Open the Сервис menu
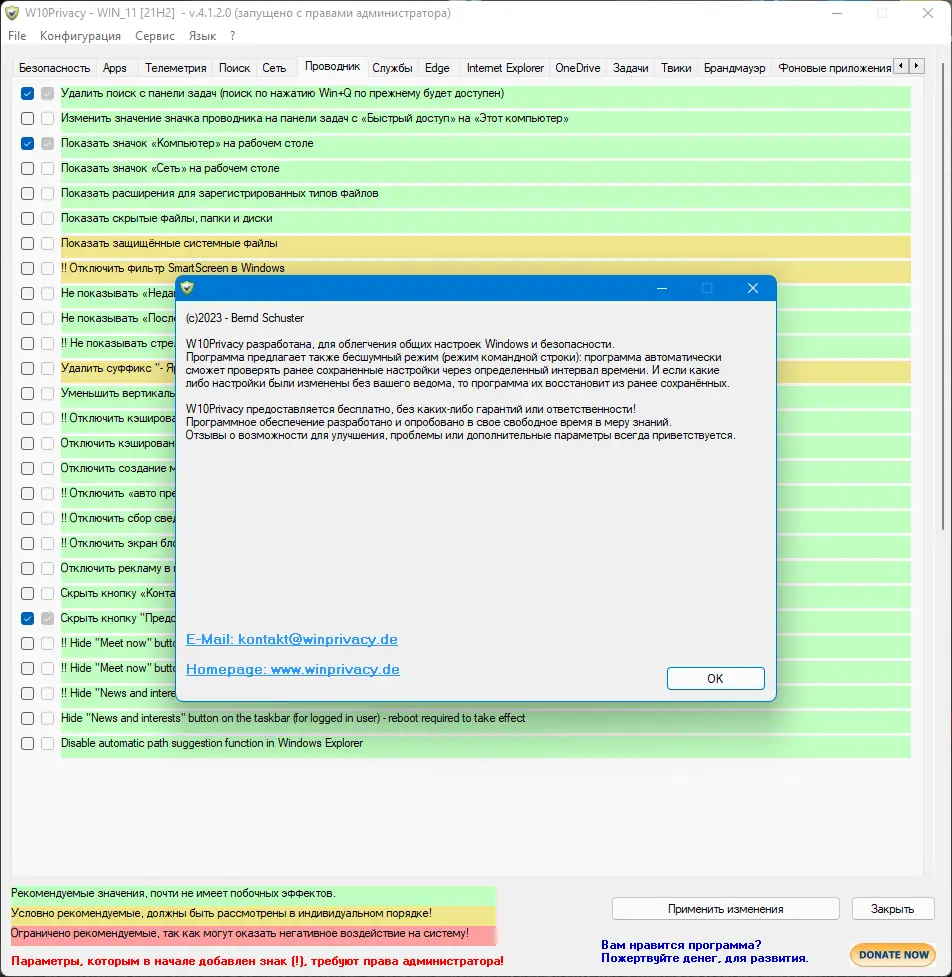 155,36
